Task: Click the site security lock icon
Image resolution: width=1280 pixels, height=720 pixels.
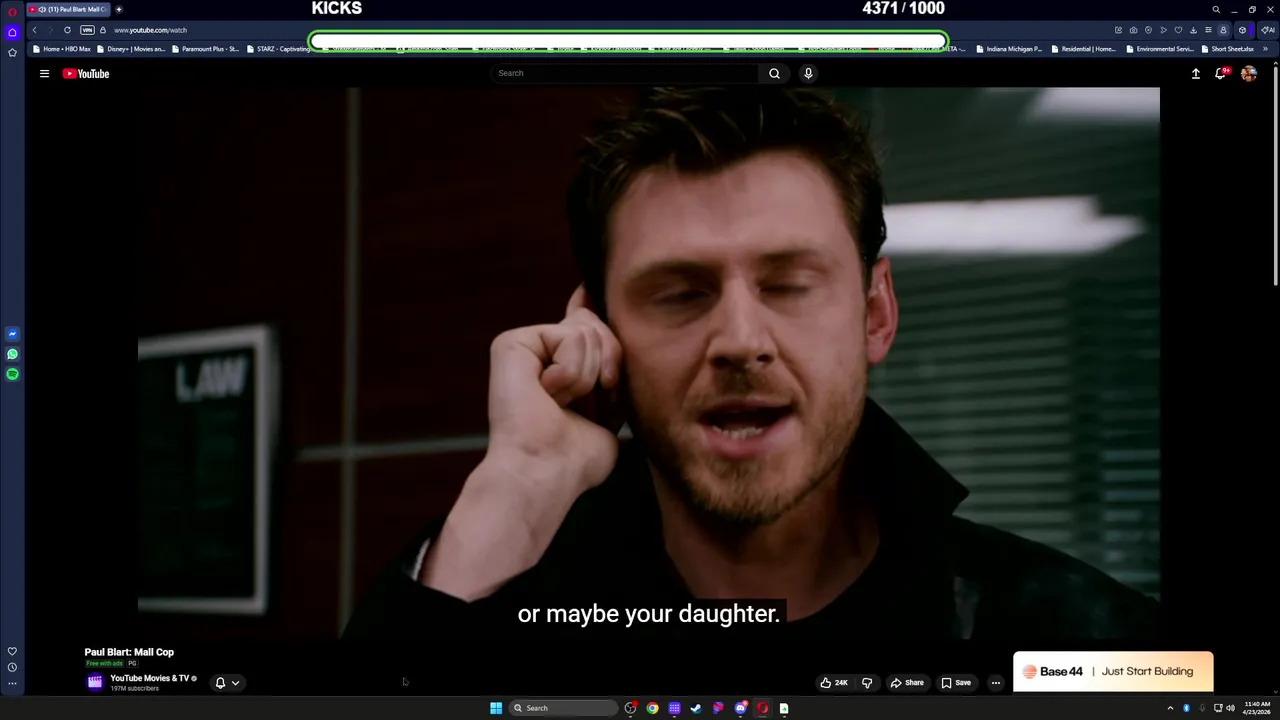Action: pos(103,30)
